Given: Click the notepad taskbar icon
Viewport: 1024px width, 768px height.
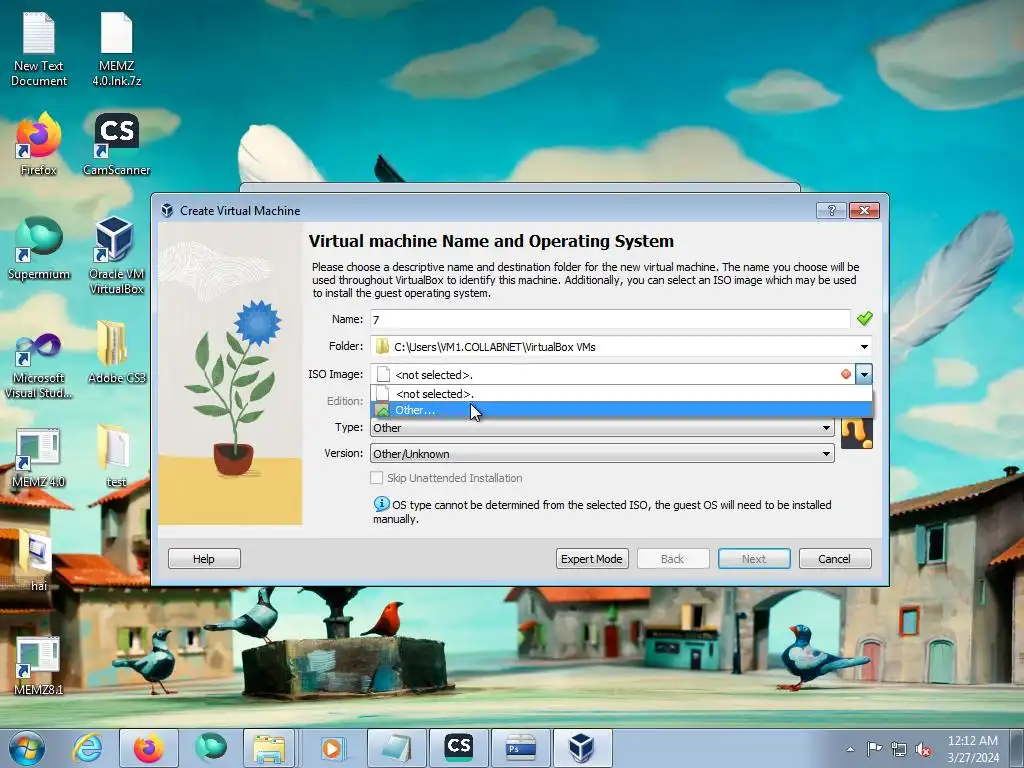Looking at the screenshot, I should [x=396, y=748].
